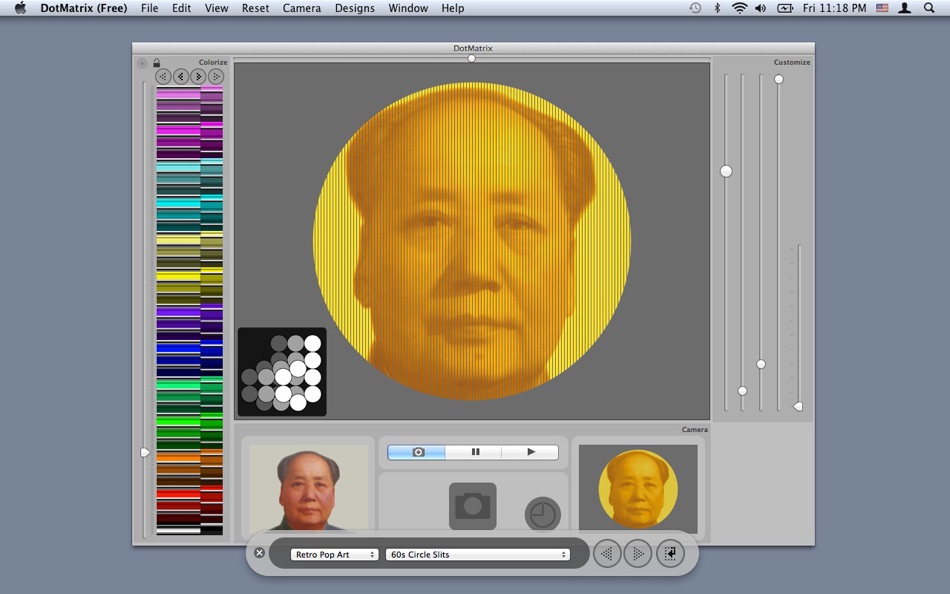
Task: Click the dot pattern thumbnail on the canvas
Action: 282,372
